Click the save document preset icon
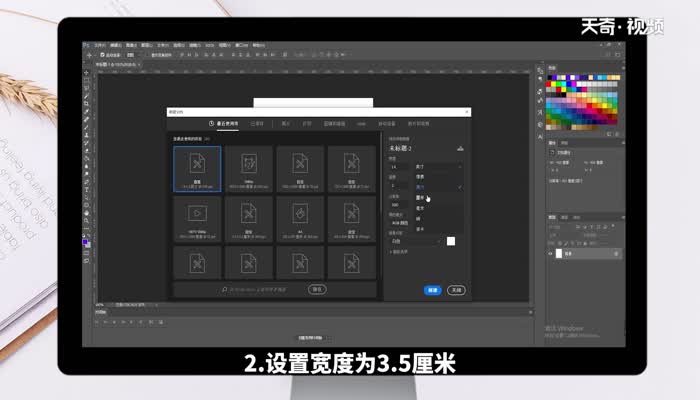The image size is (700, 400). (460, 148)
